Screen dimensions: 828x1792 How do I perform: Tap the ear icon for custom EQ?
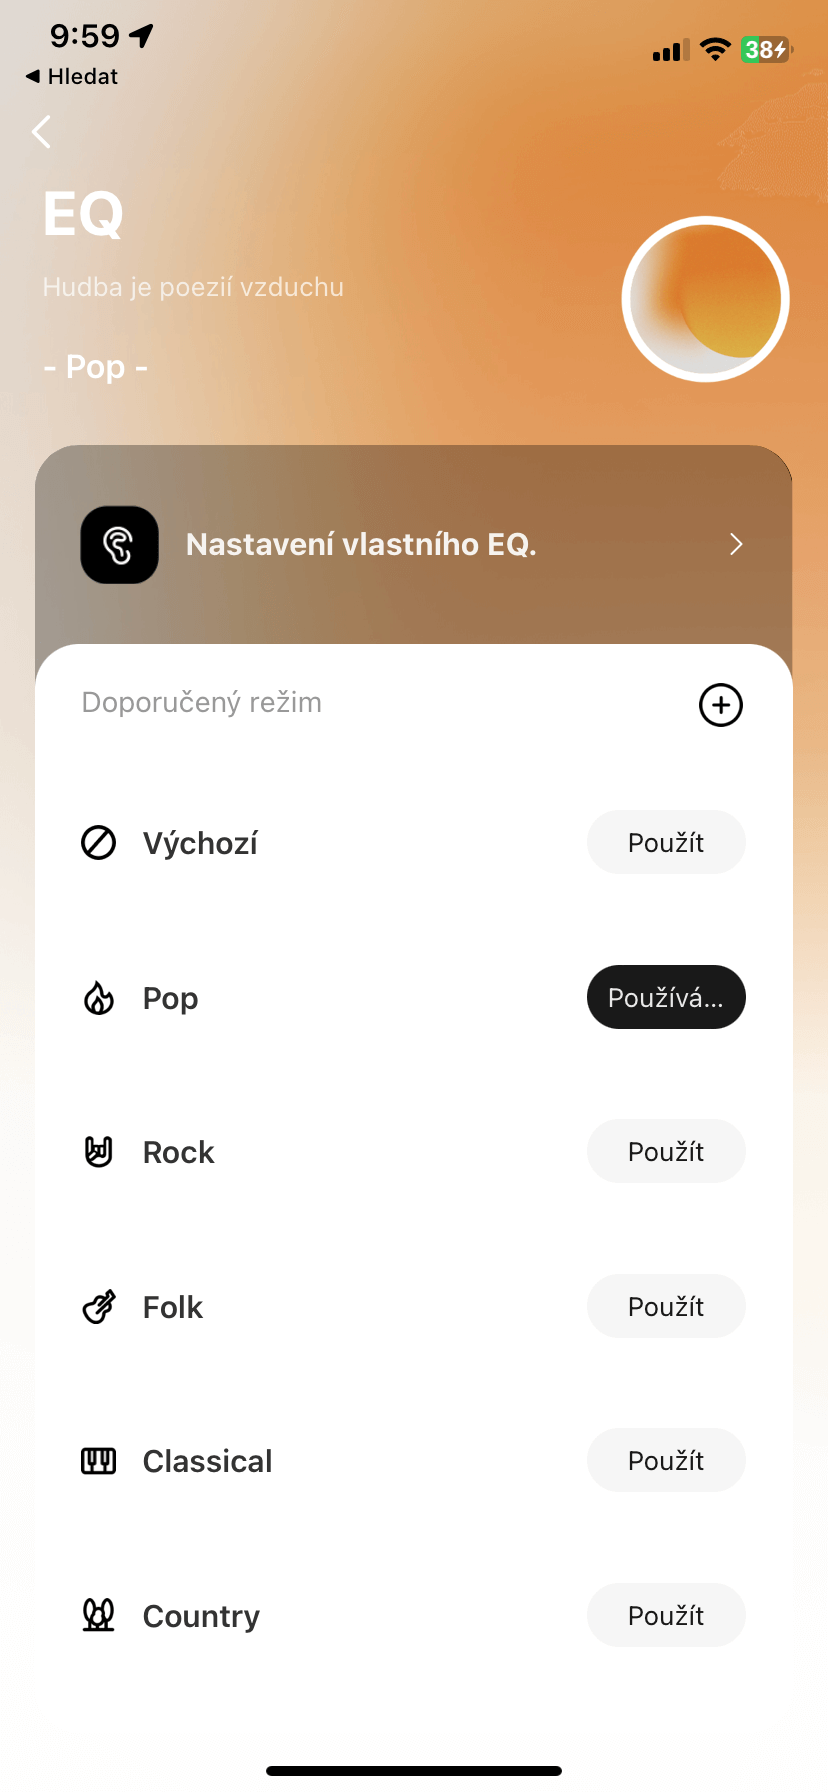[x=119, y=545]
